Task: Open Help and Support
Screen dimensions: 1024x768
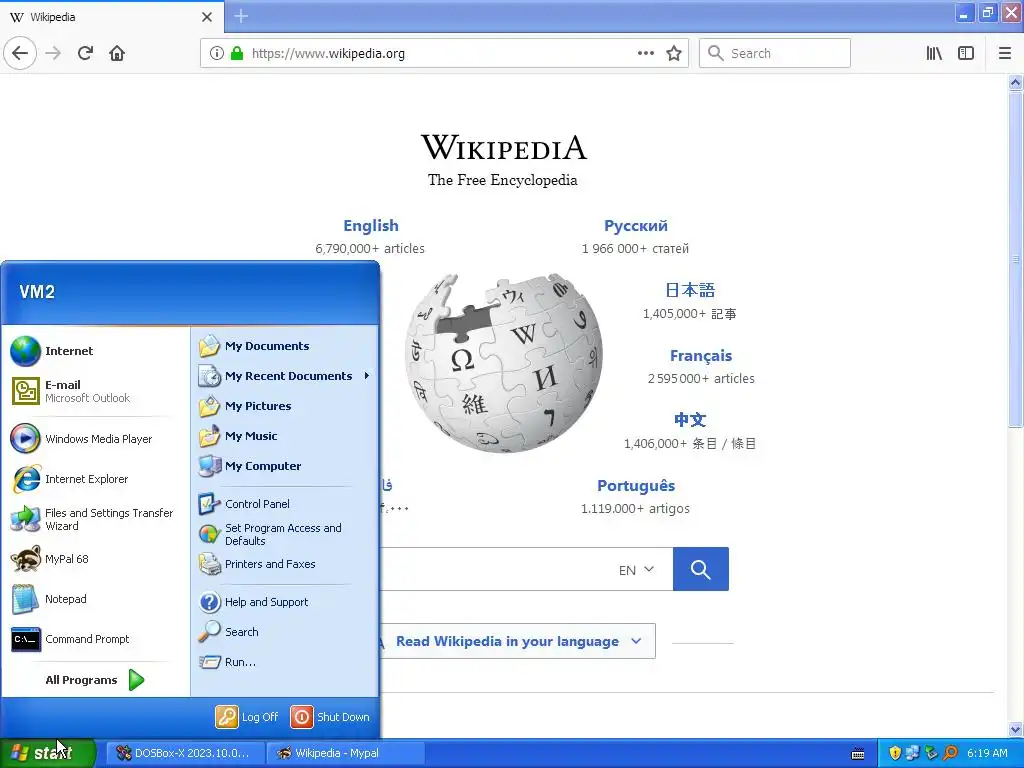Action: tap(285, 601)
